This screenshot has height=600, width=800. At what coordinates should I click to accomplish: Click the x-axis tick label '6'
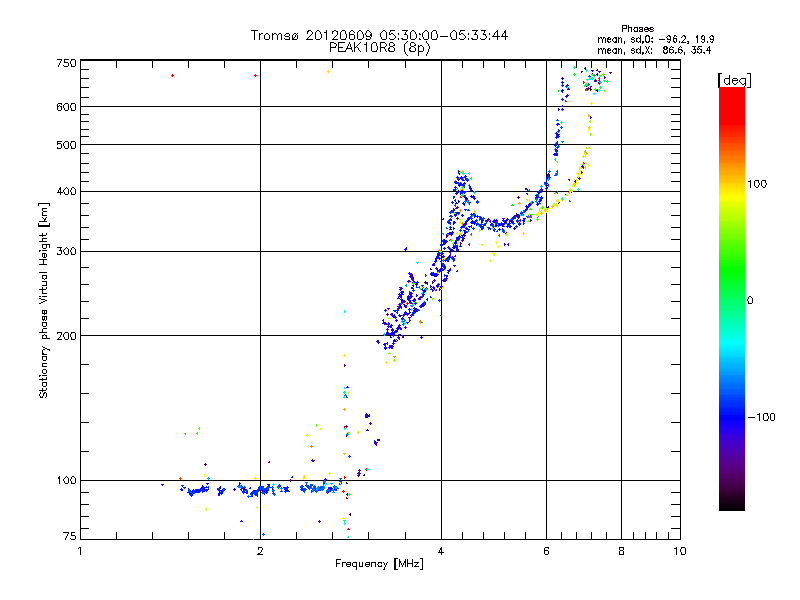[546, 552]
